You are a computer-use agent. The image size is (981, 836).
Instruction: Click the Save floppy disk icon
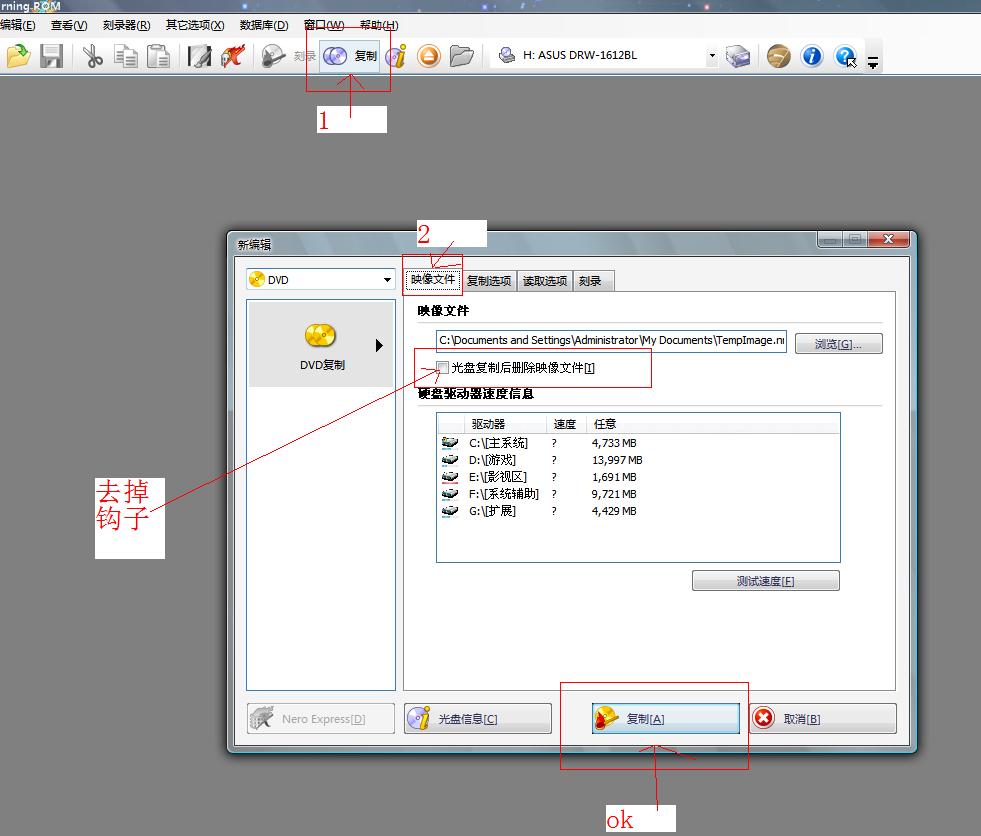point(51,56)
